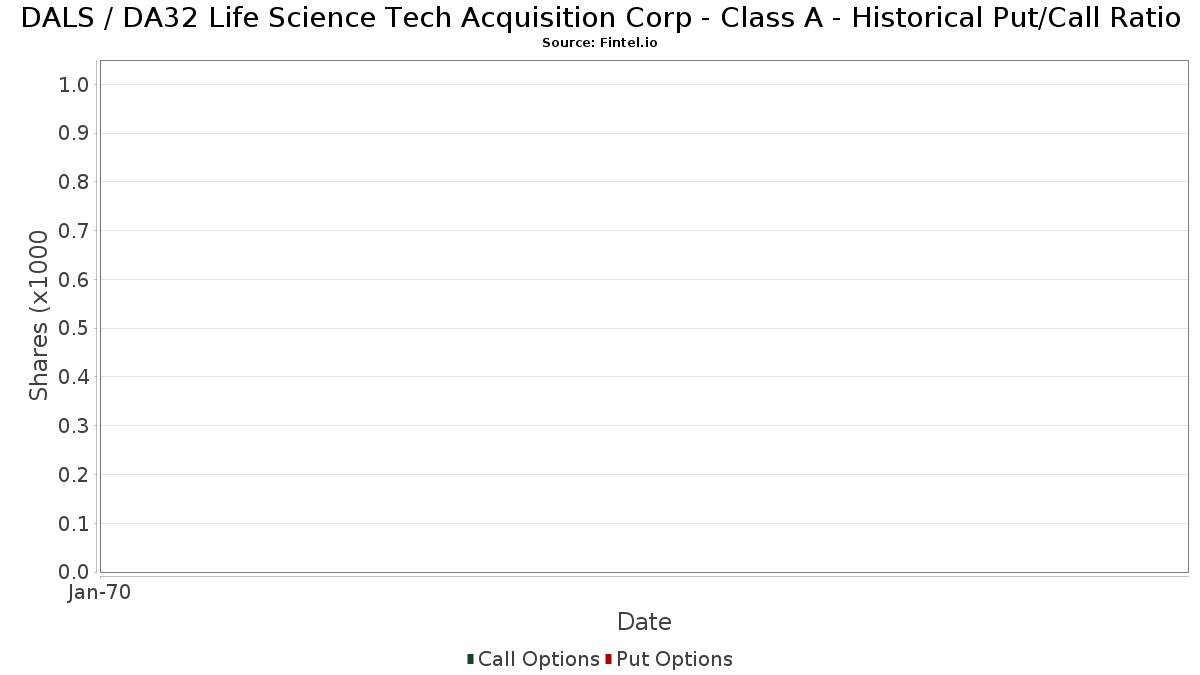The height and width of the screenshot is (675, 1200).
Task: Toggle the Call Options legend label
Action: pos(539,659)
